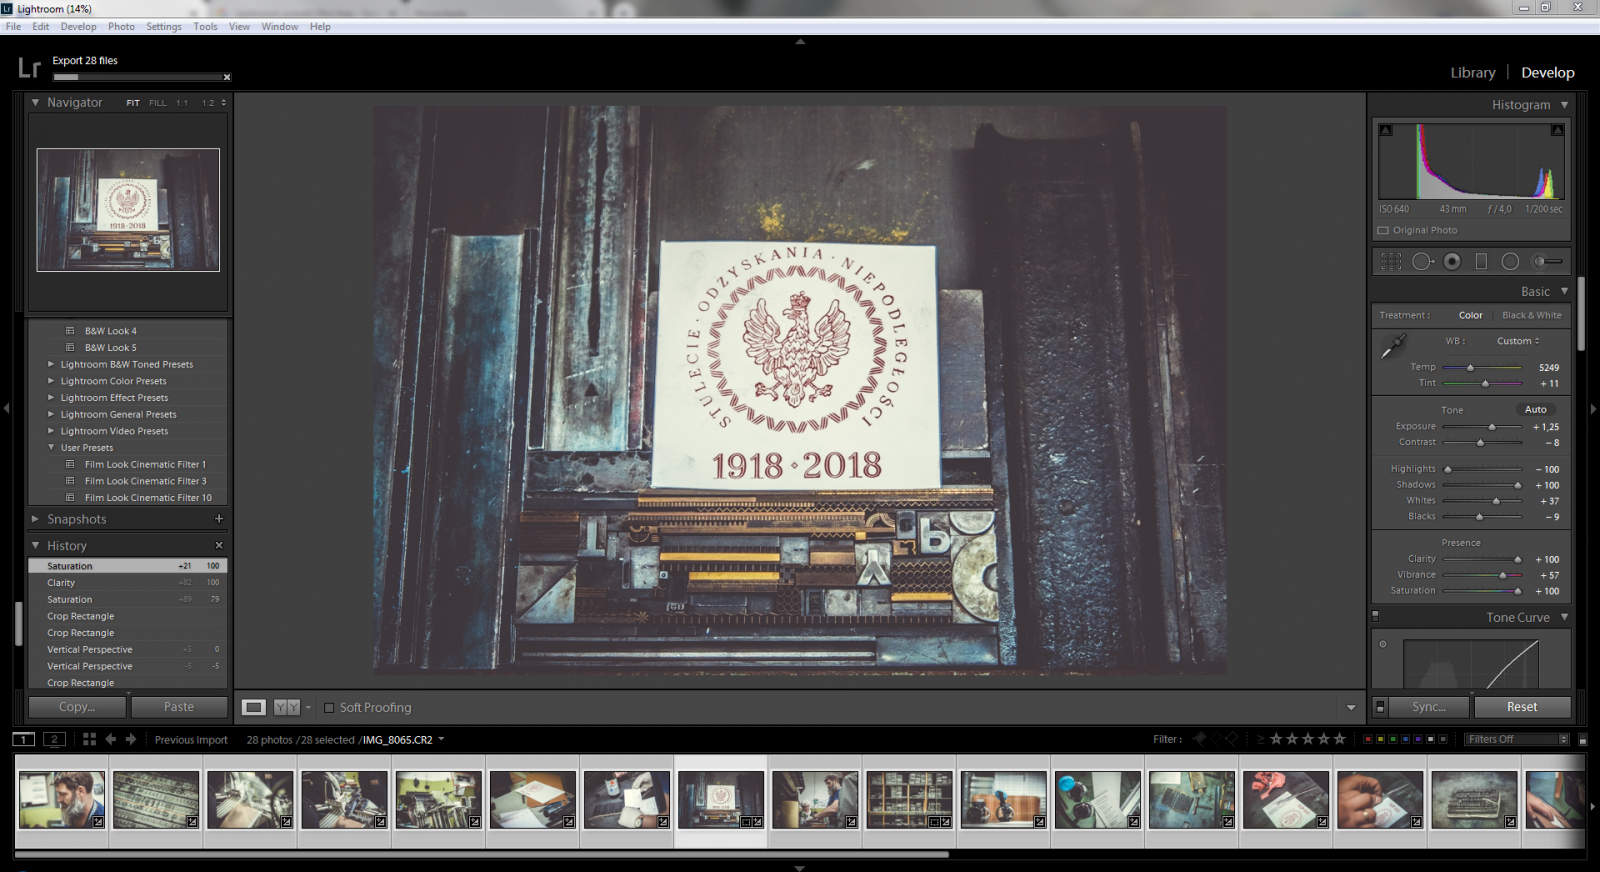Collapse the History panel
The height and width of the screenshot is (872, 1600).
(x=36, y=546)
